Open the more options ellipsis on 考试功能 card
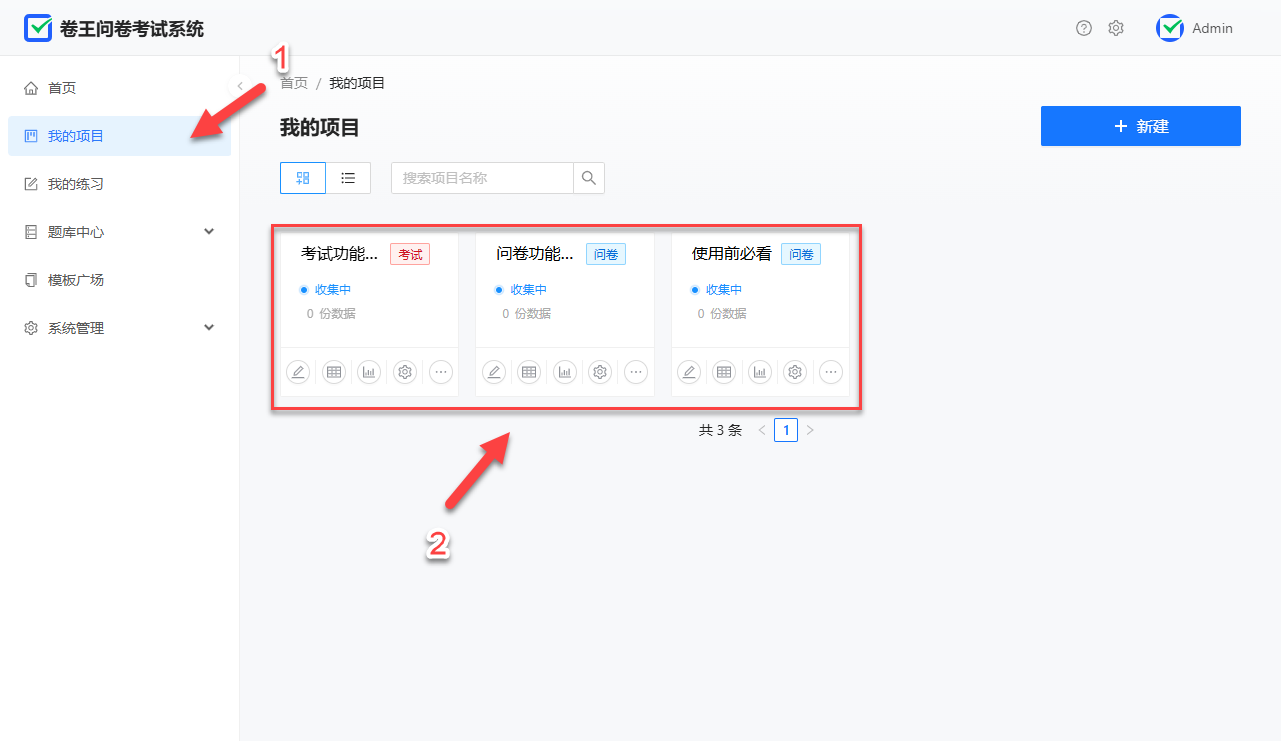Viewport: 1281px width, 741px height. pyautogui.click(x=441, y=372)
